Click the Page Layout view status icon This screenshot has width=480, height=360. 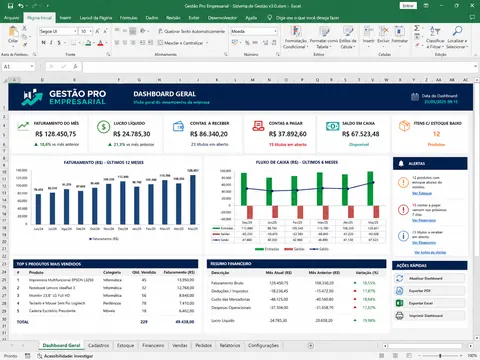tap(395, 356)
